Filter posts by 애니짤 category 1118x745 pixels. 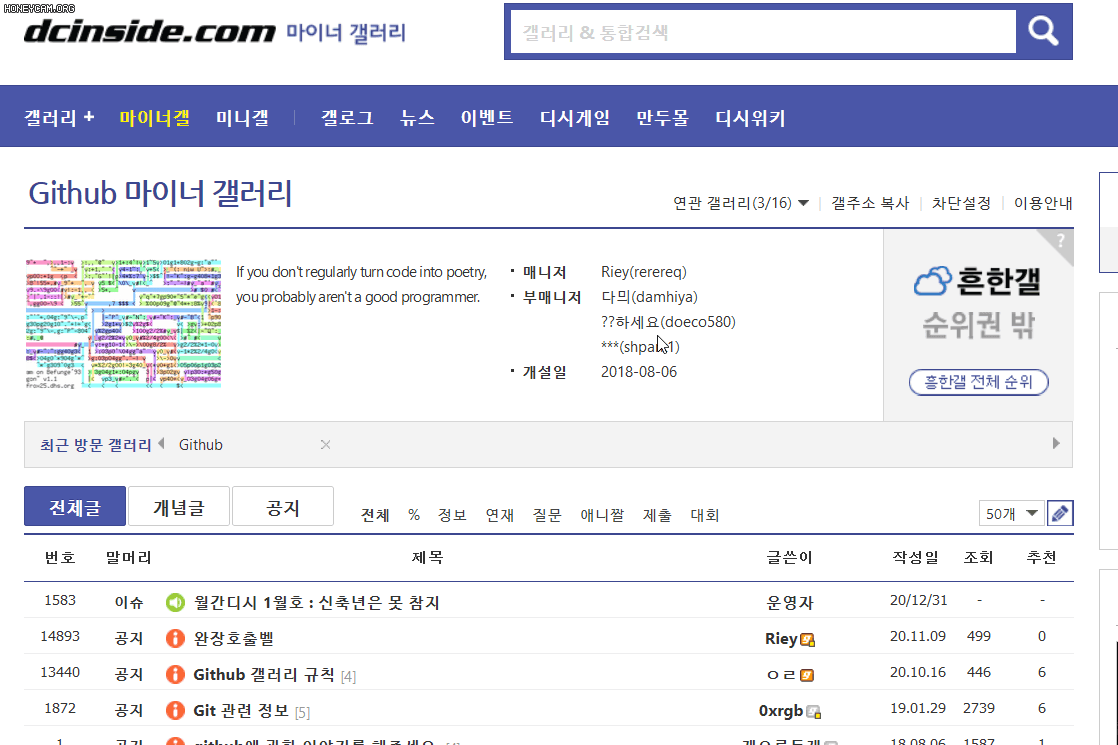pos(602,515)
